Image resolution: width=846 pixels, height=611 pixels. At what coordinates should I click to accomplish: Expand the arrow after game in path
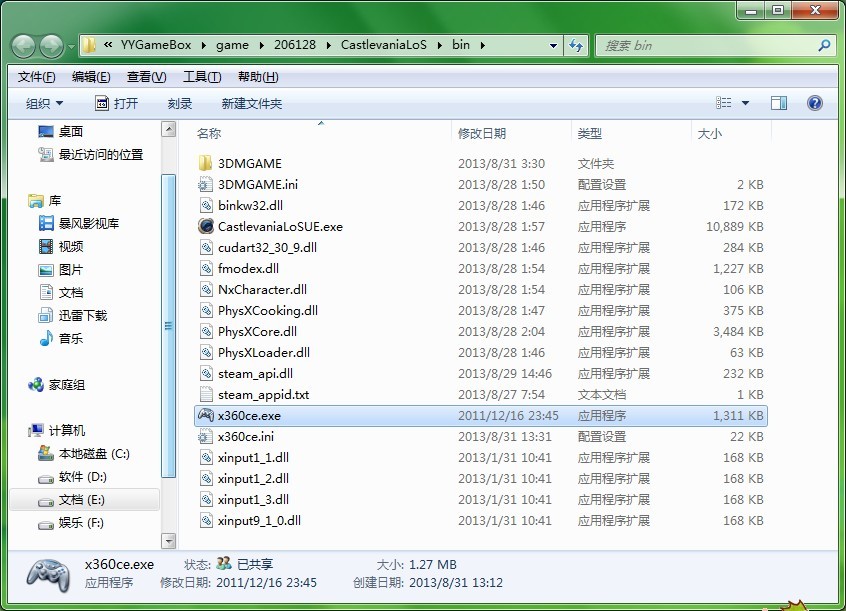click(261, 45)
